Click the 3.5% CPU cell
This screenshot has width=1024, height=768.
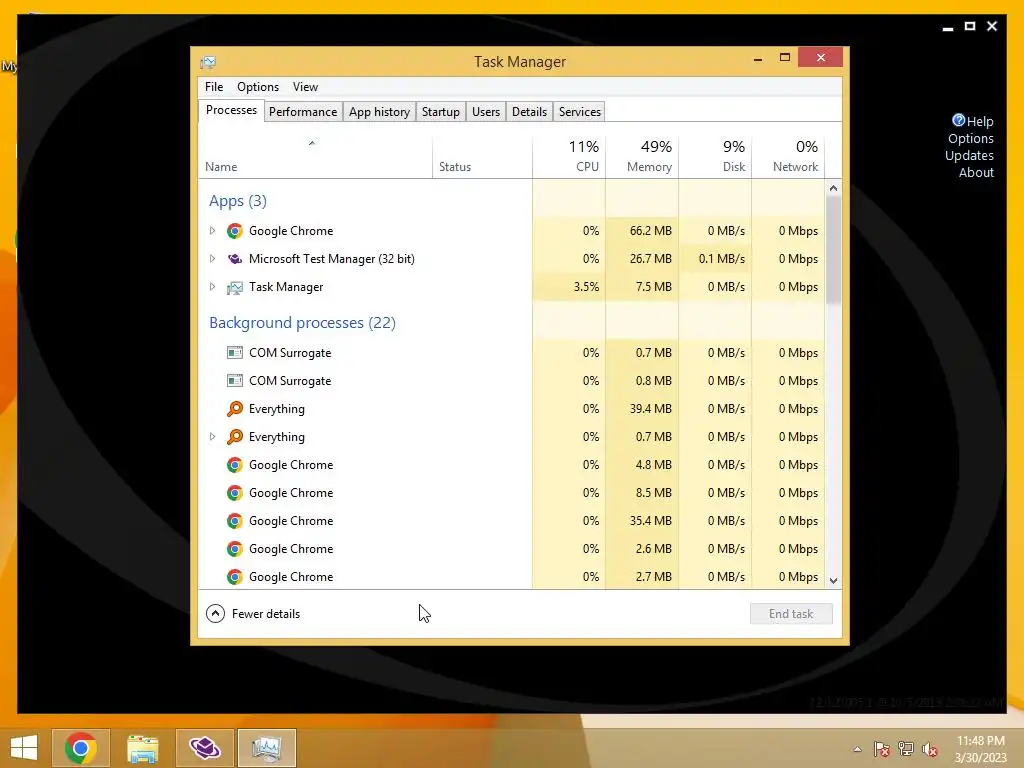569,287
